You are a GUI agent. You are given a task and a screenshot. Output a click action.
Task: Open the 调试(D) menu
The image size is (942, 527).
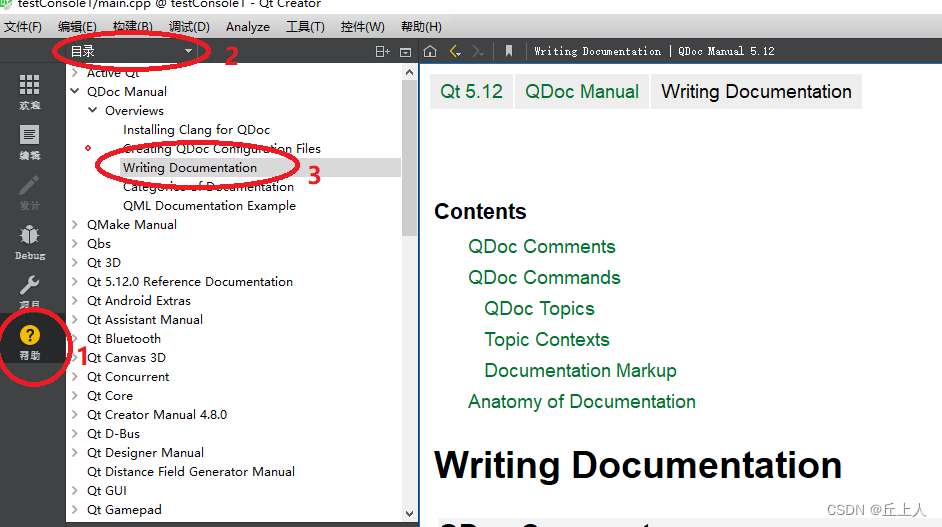[x=189, y=26]
